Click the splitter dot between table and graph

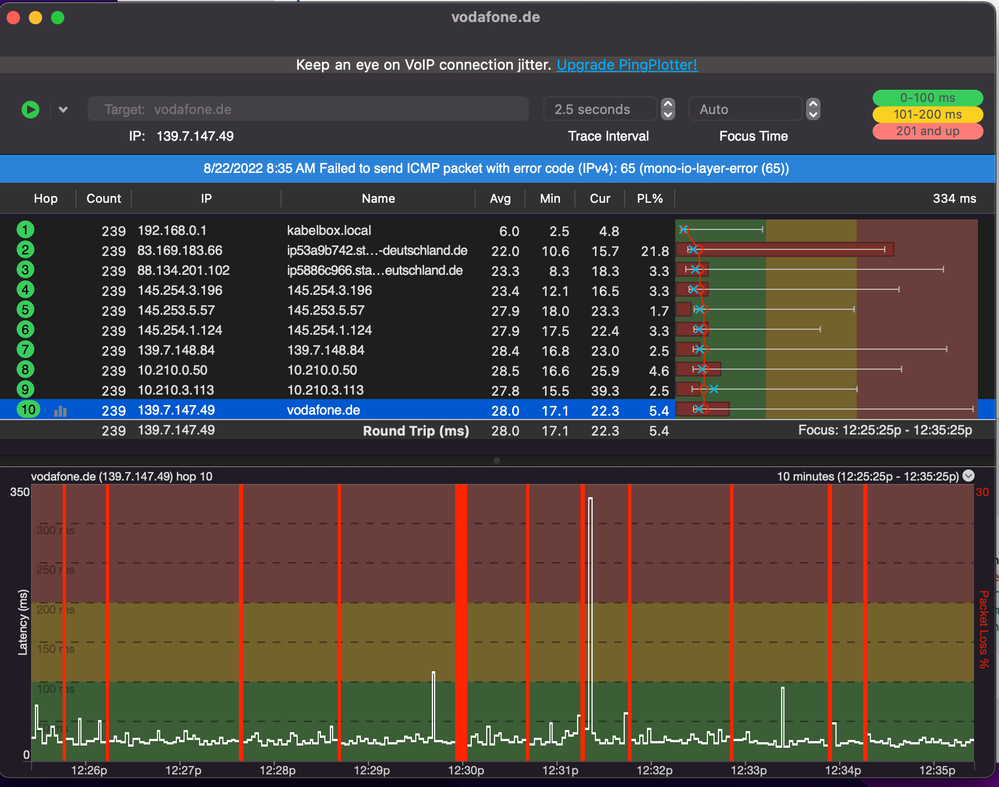[496, 460]
